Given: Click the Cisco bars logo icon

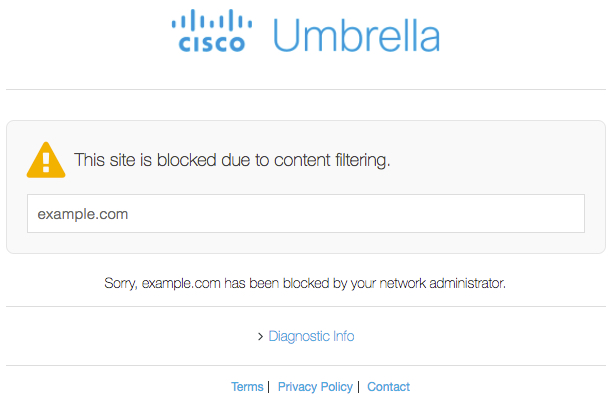Looking at the screenshot, I should [212, 21].
